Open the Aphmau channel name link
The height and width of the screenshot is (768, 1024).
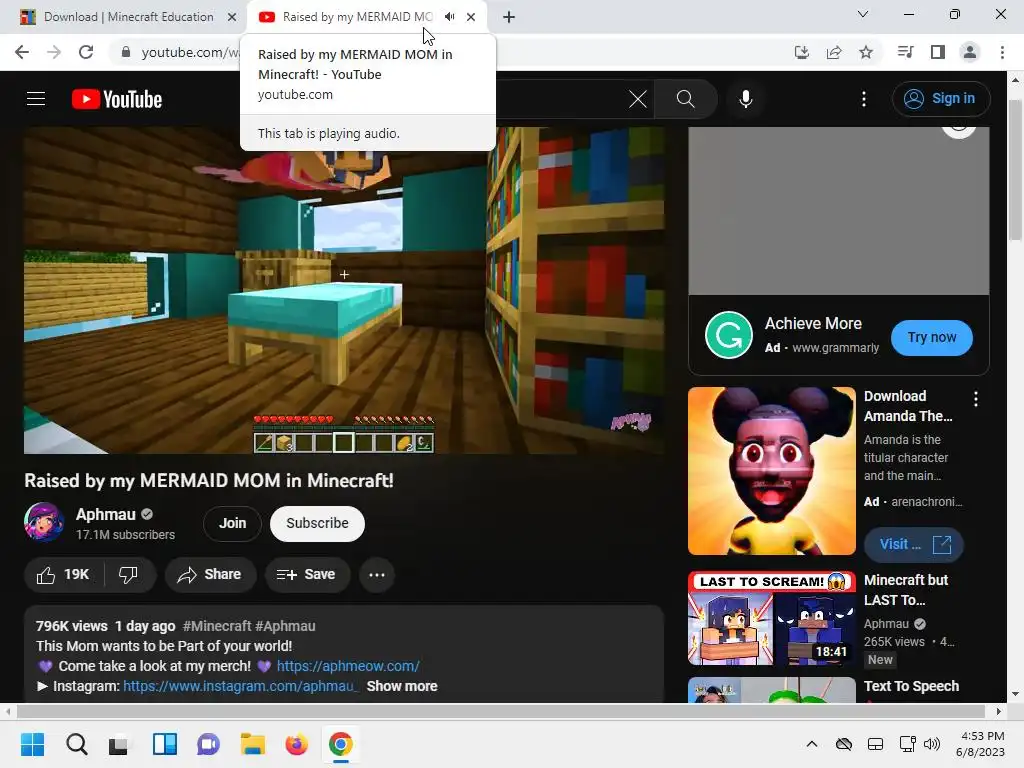(106, 515)
